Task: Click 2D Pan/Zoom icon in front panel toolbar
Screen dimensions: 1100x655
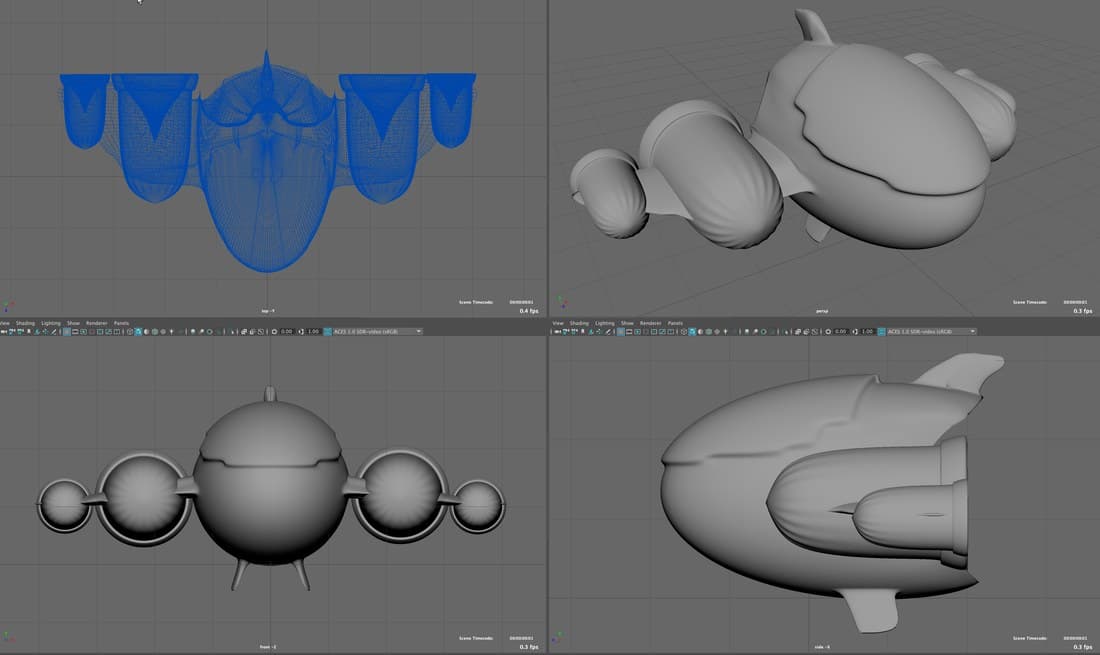Action: [45, 332]
